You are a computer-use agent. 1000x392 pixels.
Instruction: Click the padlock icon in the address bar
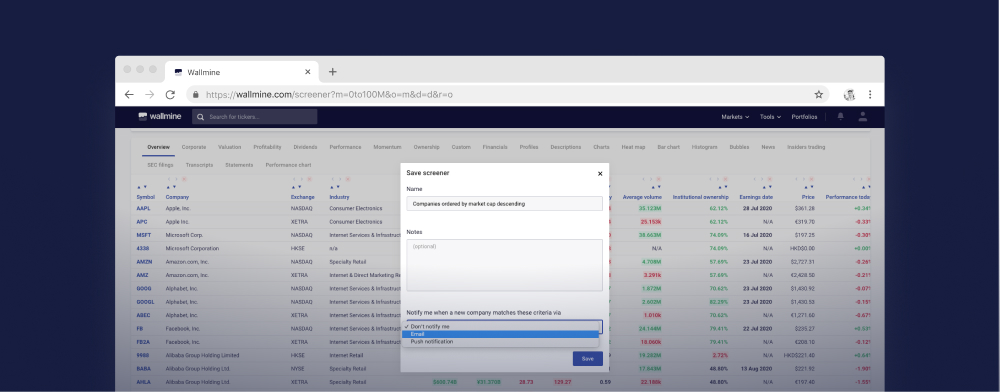(x=196, y=94)
